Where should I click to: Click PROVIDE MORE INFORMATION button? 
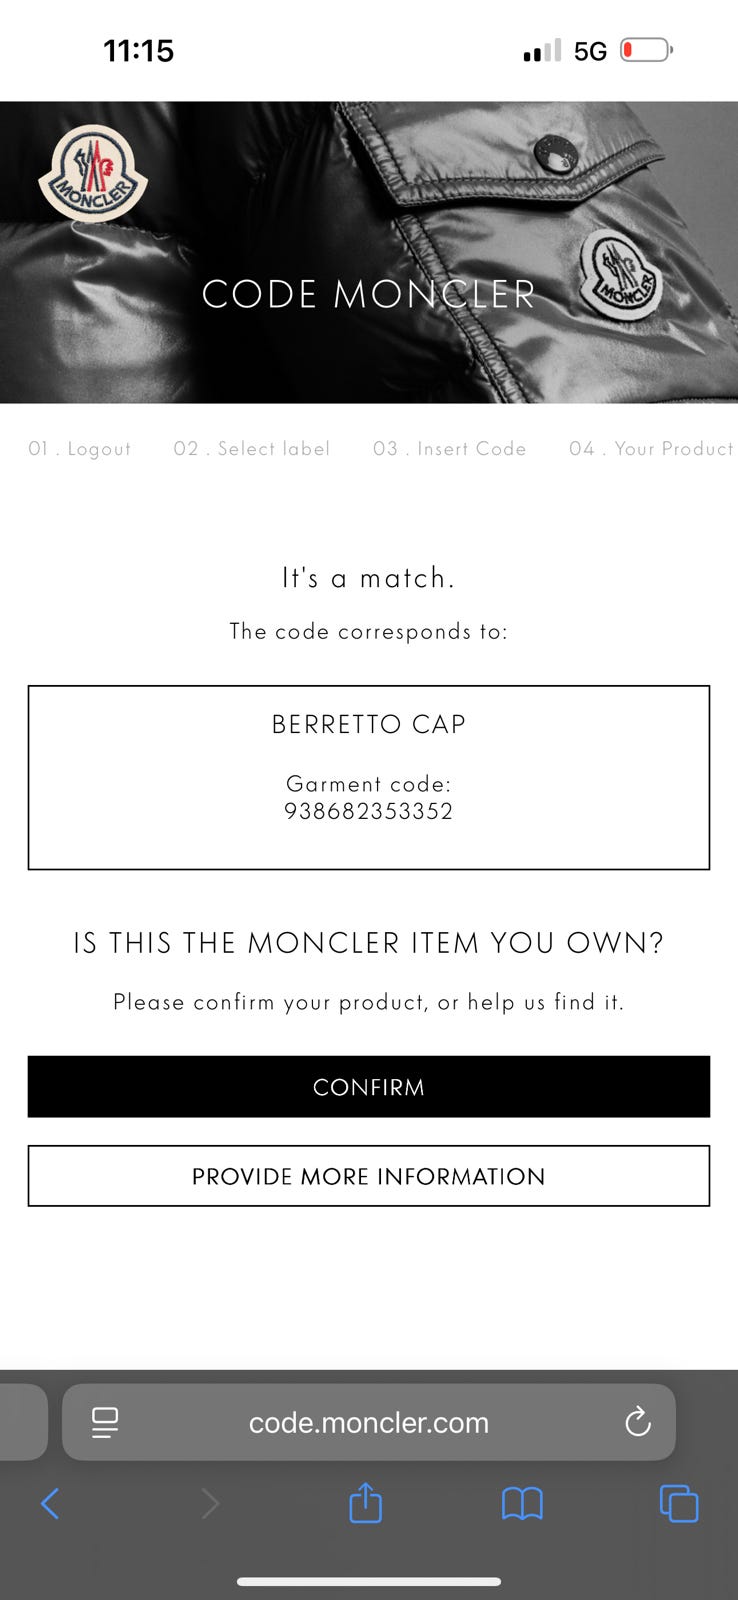click(369, 1176)
